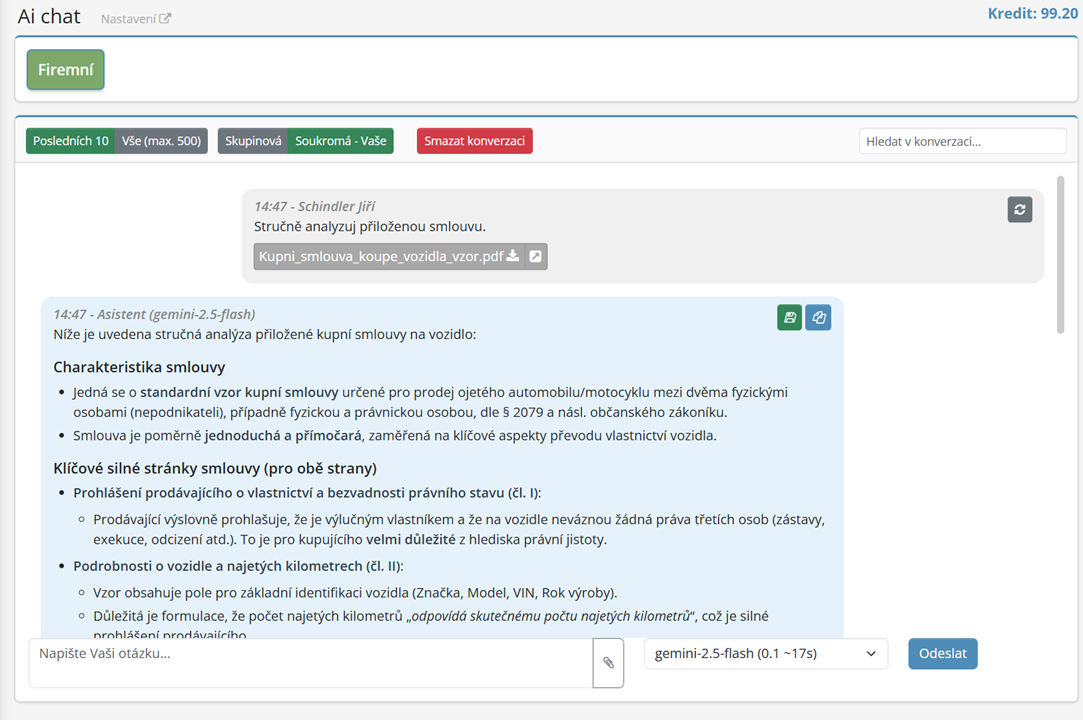The width and height of the screenshot is (1083, 720).
Task: Open the attached PDF in new window icon
Action: [536, 257]
